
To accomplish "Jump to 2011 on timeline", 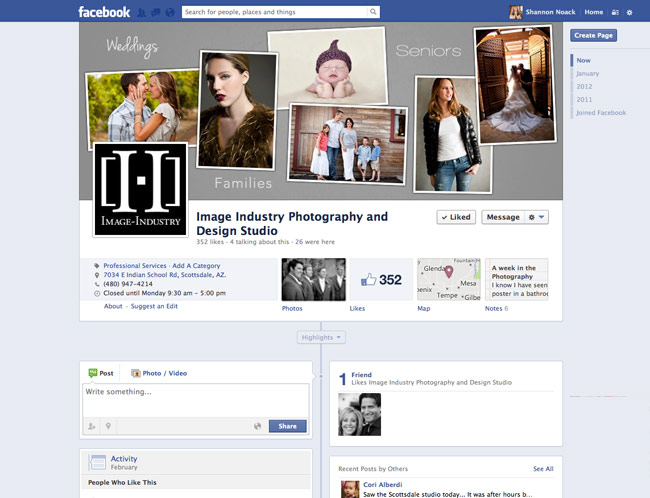I will 584,100.
